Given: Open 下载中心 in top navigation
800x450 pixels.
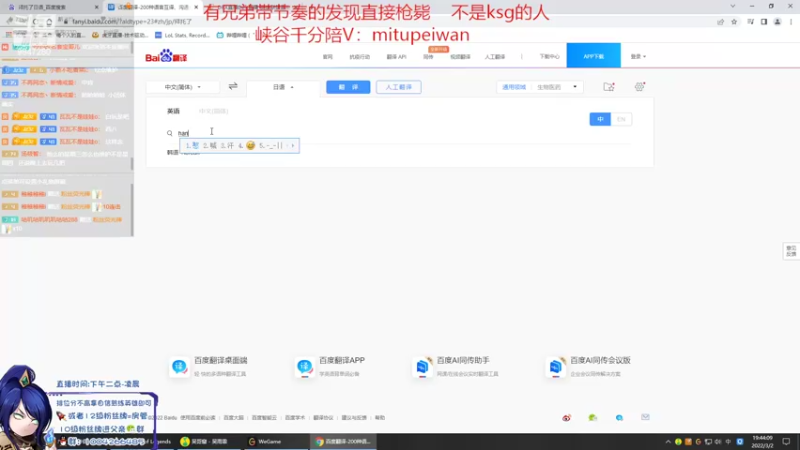Looking at the screenshot, I should click(x=549, y=57).
